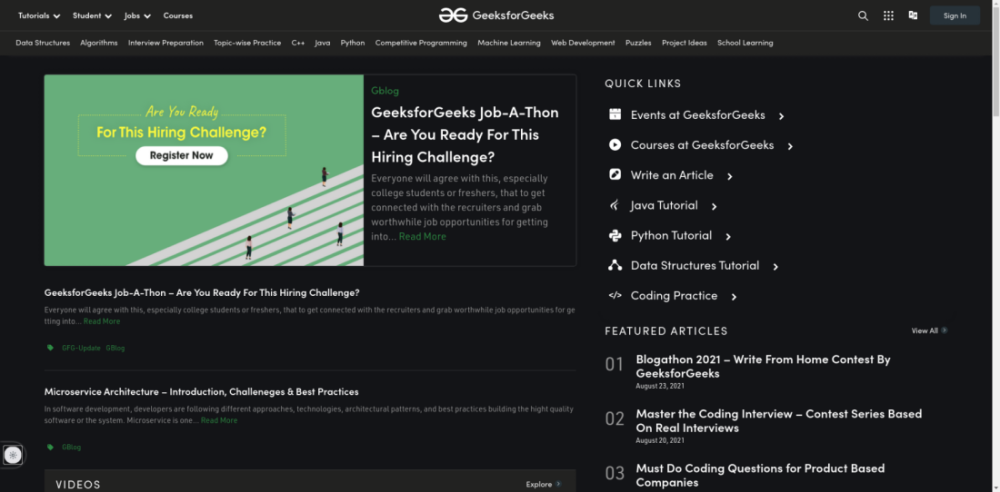Click chevron next to Events at GeeksforGeeks
The image size is (1000, 492).
[x=781, y=116]
